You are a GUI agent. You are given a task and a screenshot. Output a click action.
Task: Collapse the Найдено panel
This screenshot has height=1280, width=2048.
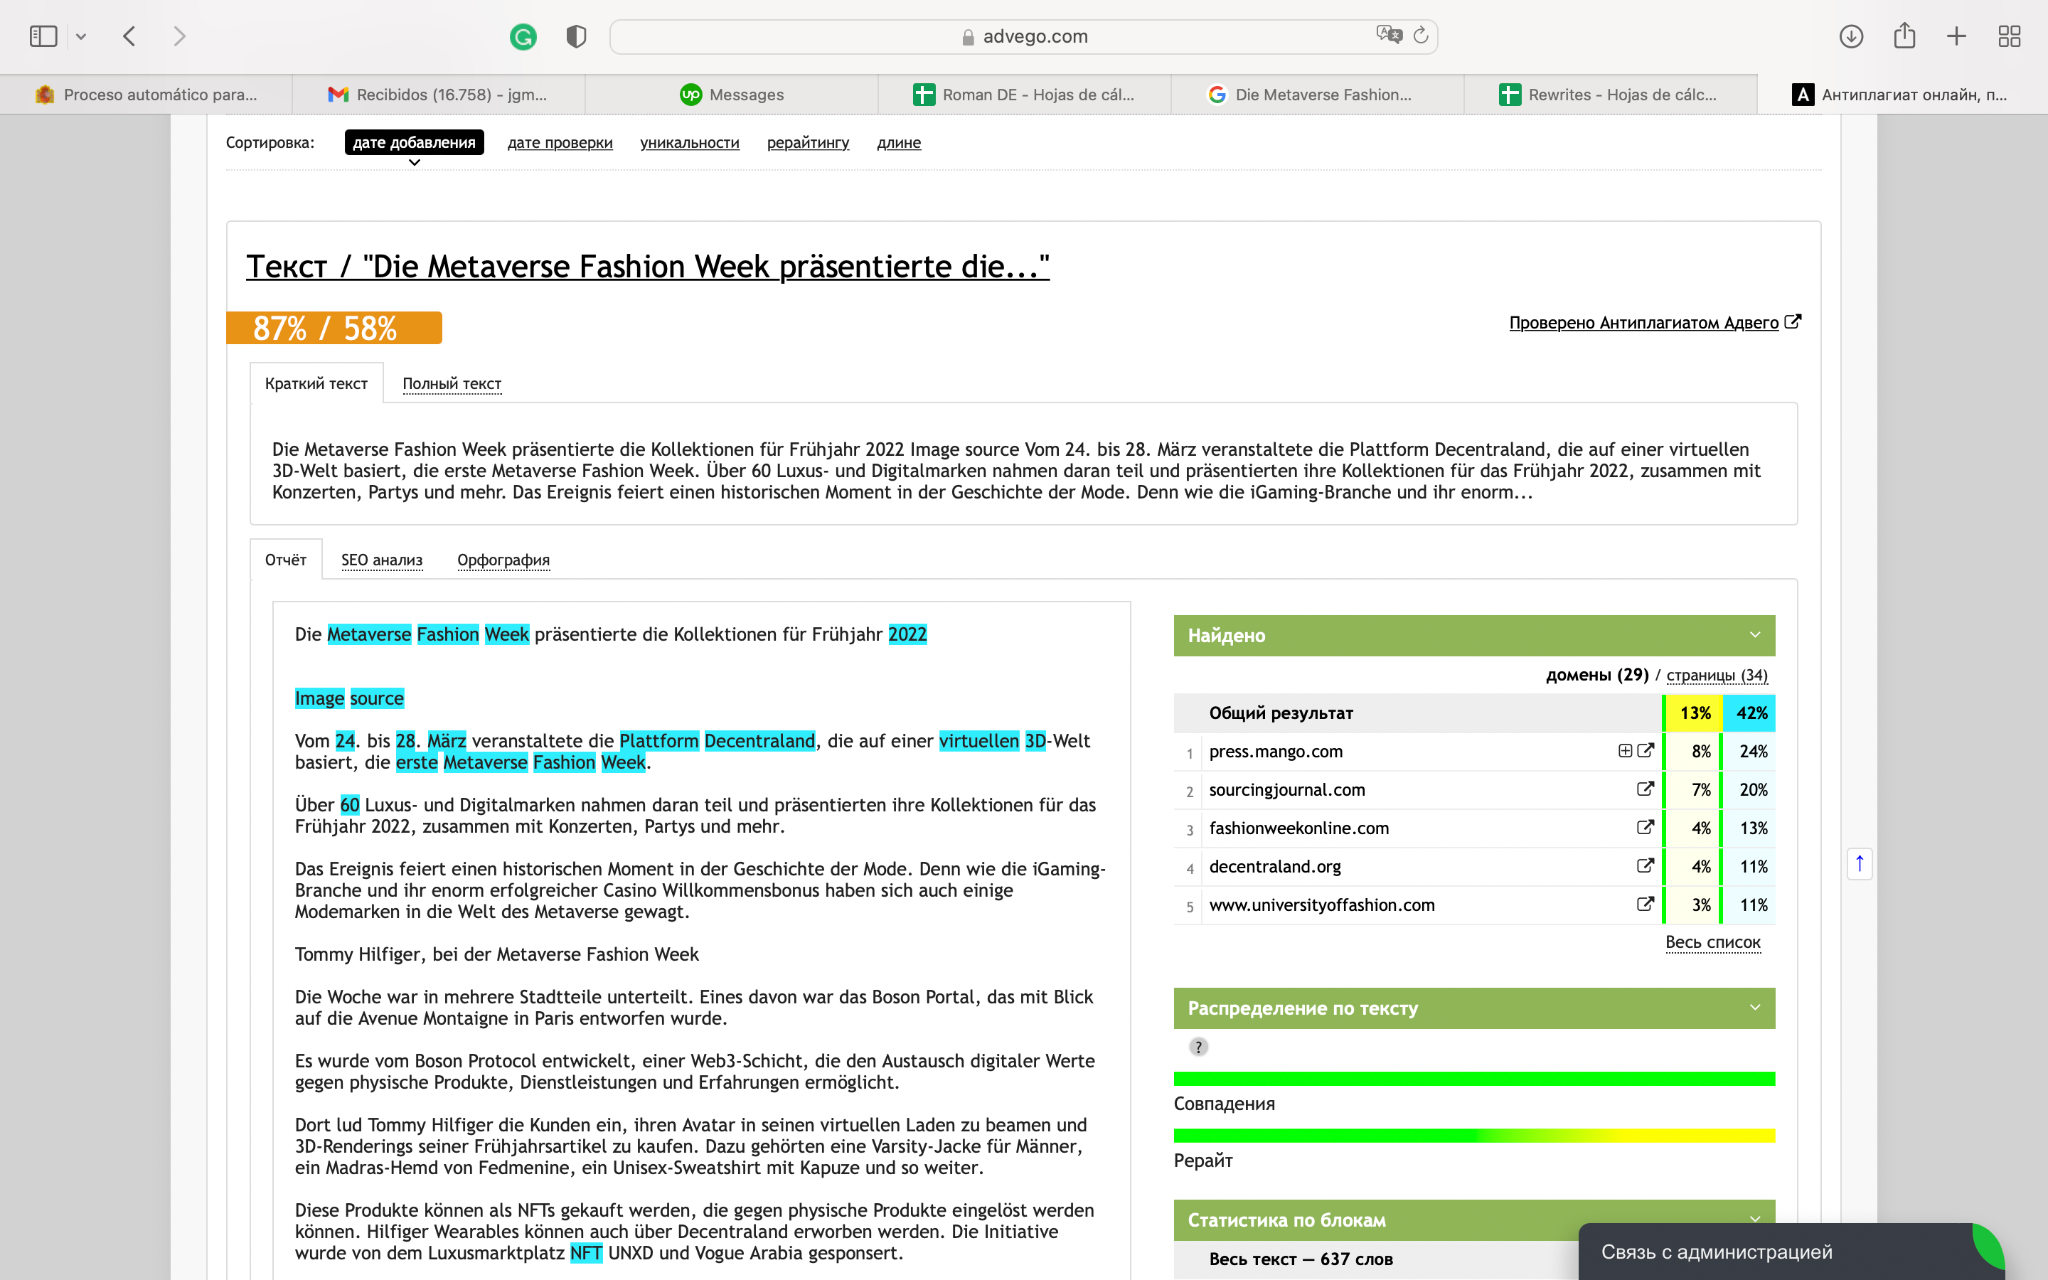click(x=1754, y=635)
